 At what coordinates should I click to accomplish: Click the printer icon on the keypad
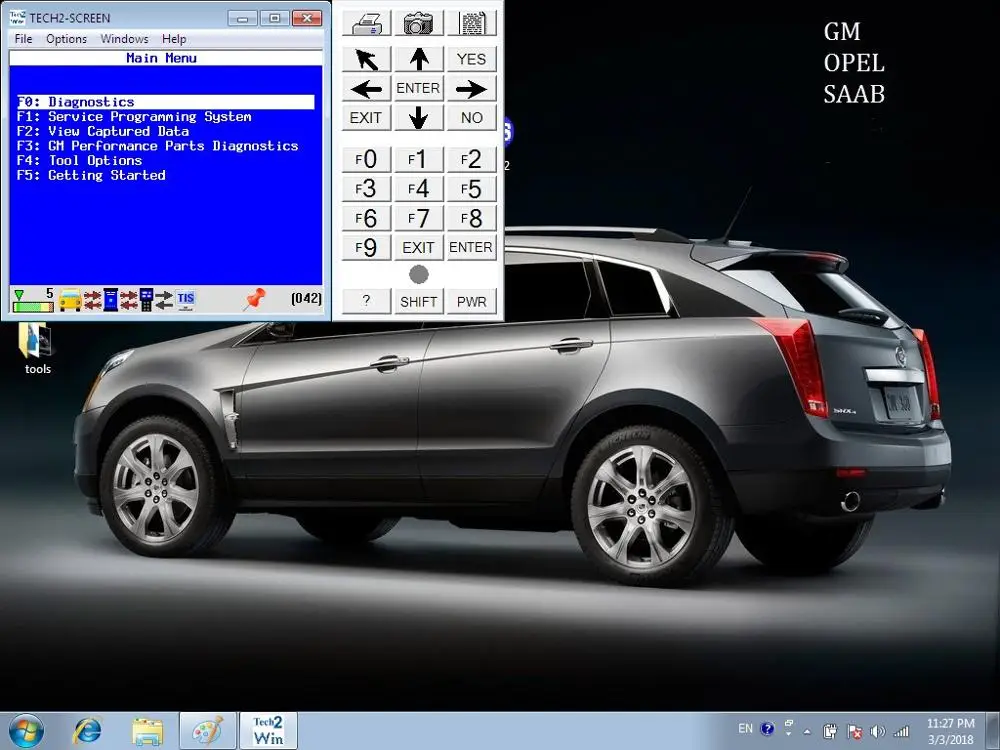366,24
